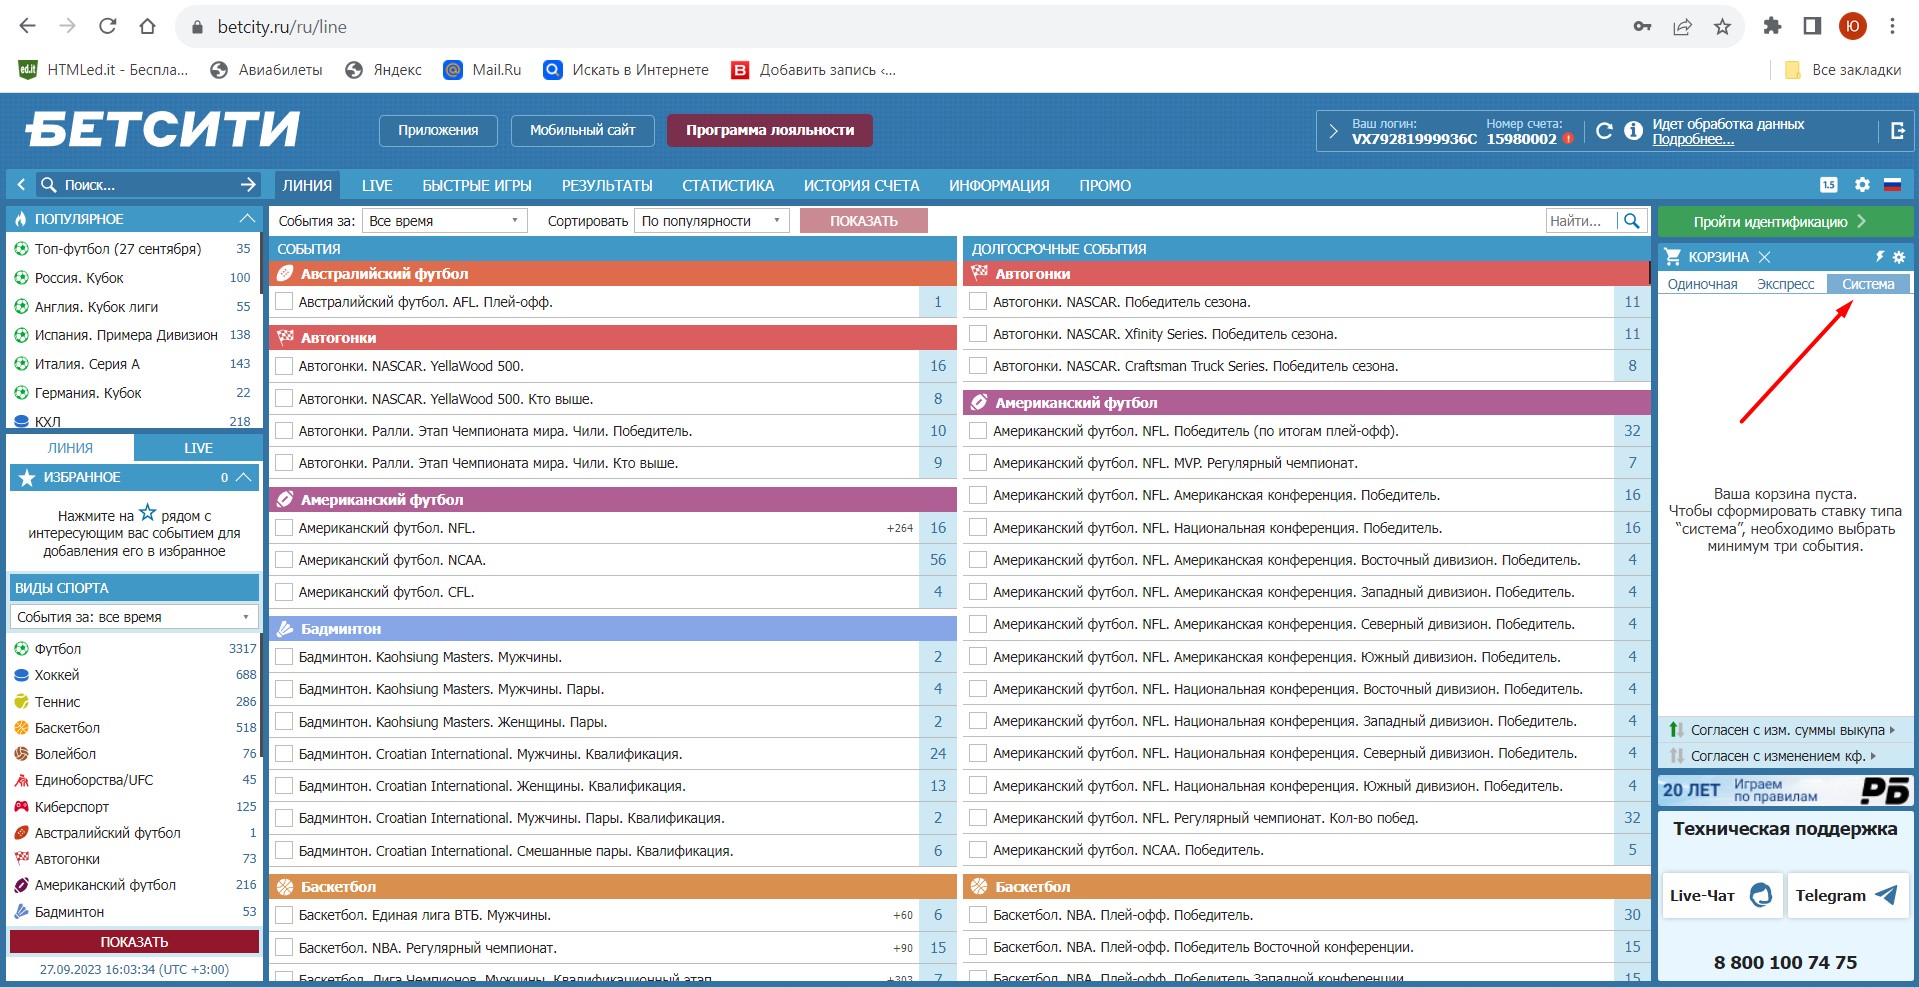Open site settings gear icon
This screenshot has height=988, width=1919.
pyautogui.click(x=1862, y=185)
